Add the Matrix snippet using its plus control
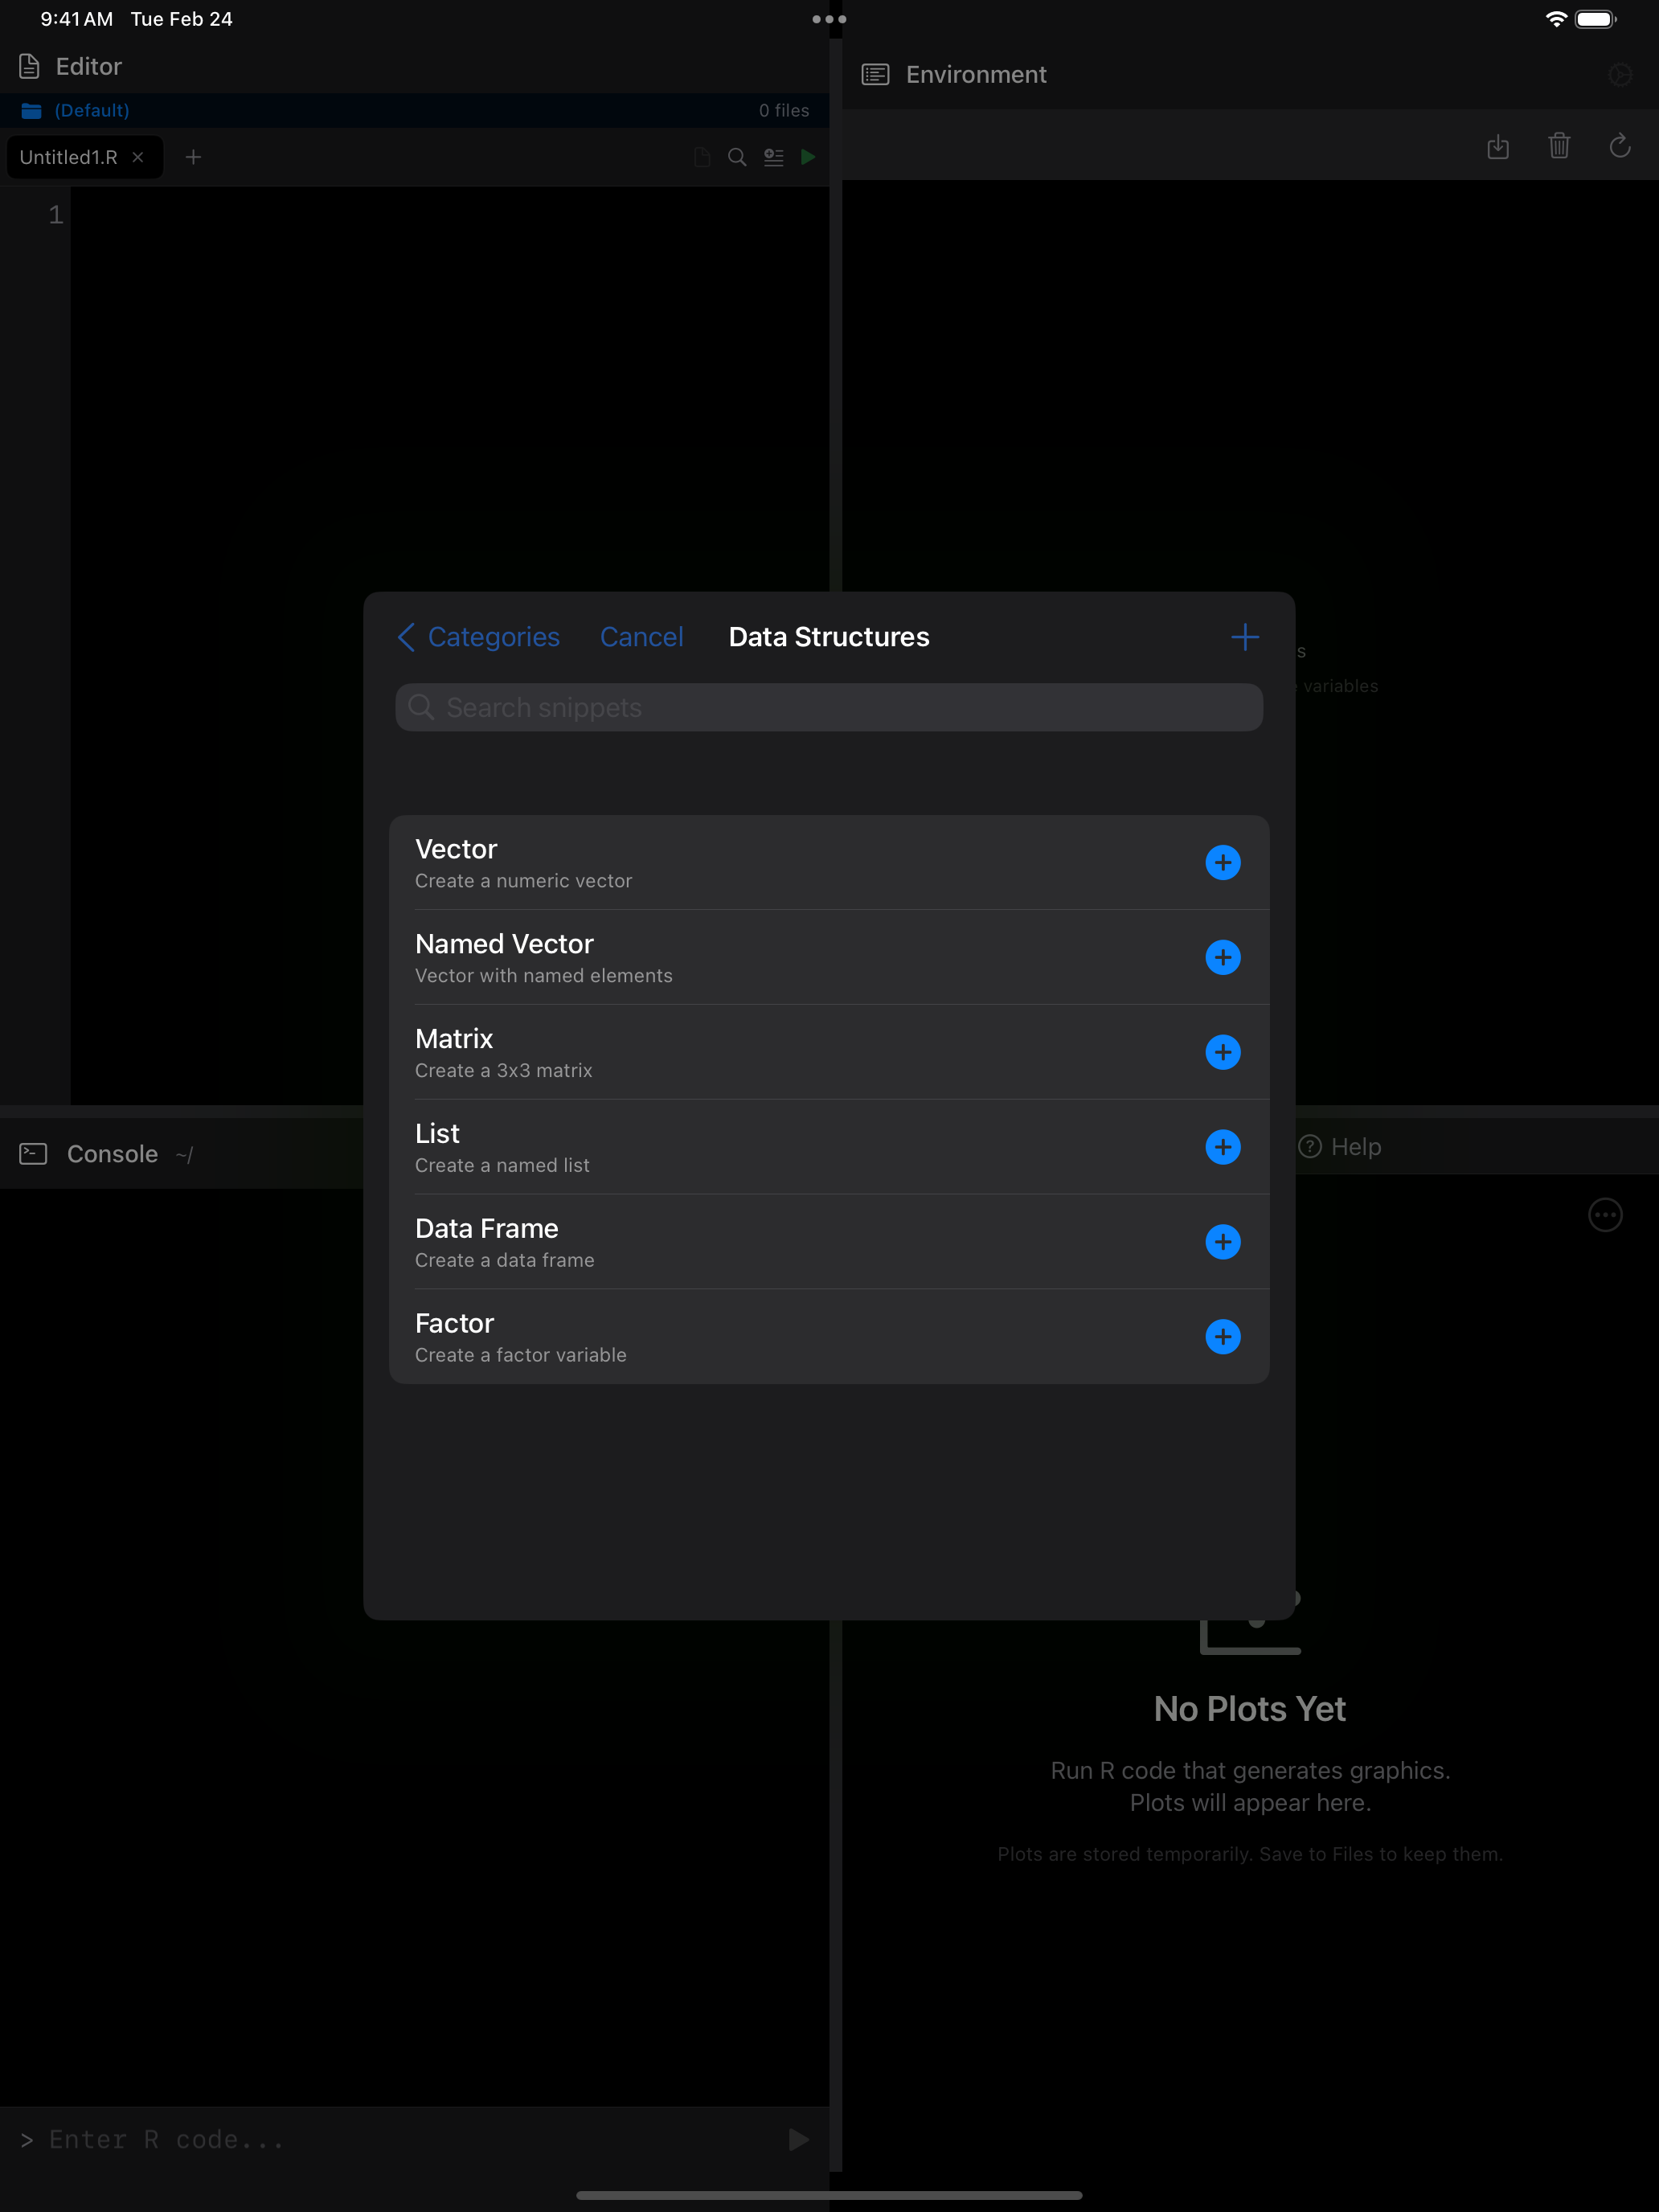1659x2212 pixels. coord(1224,1052)
